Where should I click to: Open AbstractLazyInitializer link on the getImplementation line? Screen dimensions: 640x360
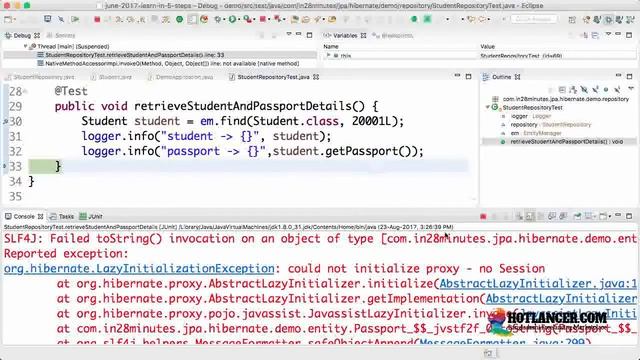pos(561,299)
